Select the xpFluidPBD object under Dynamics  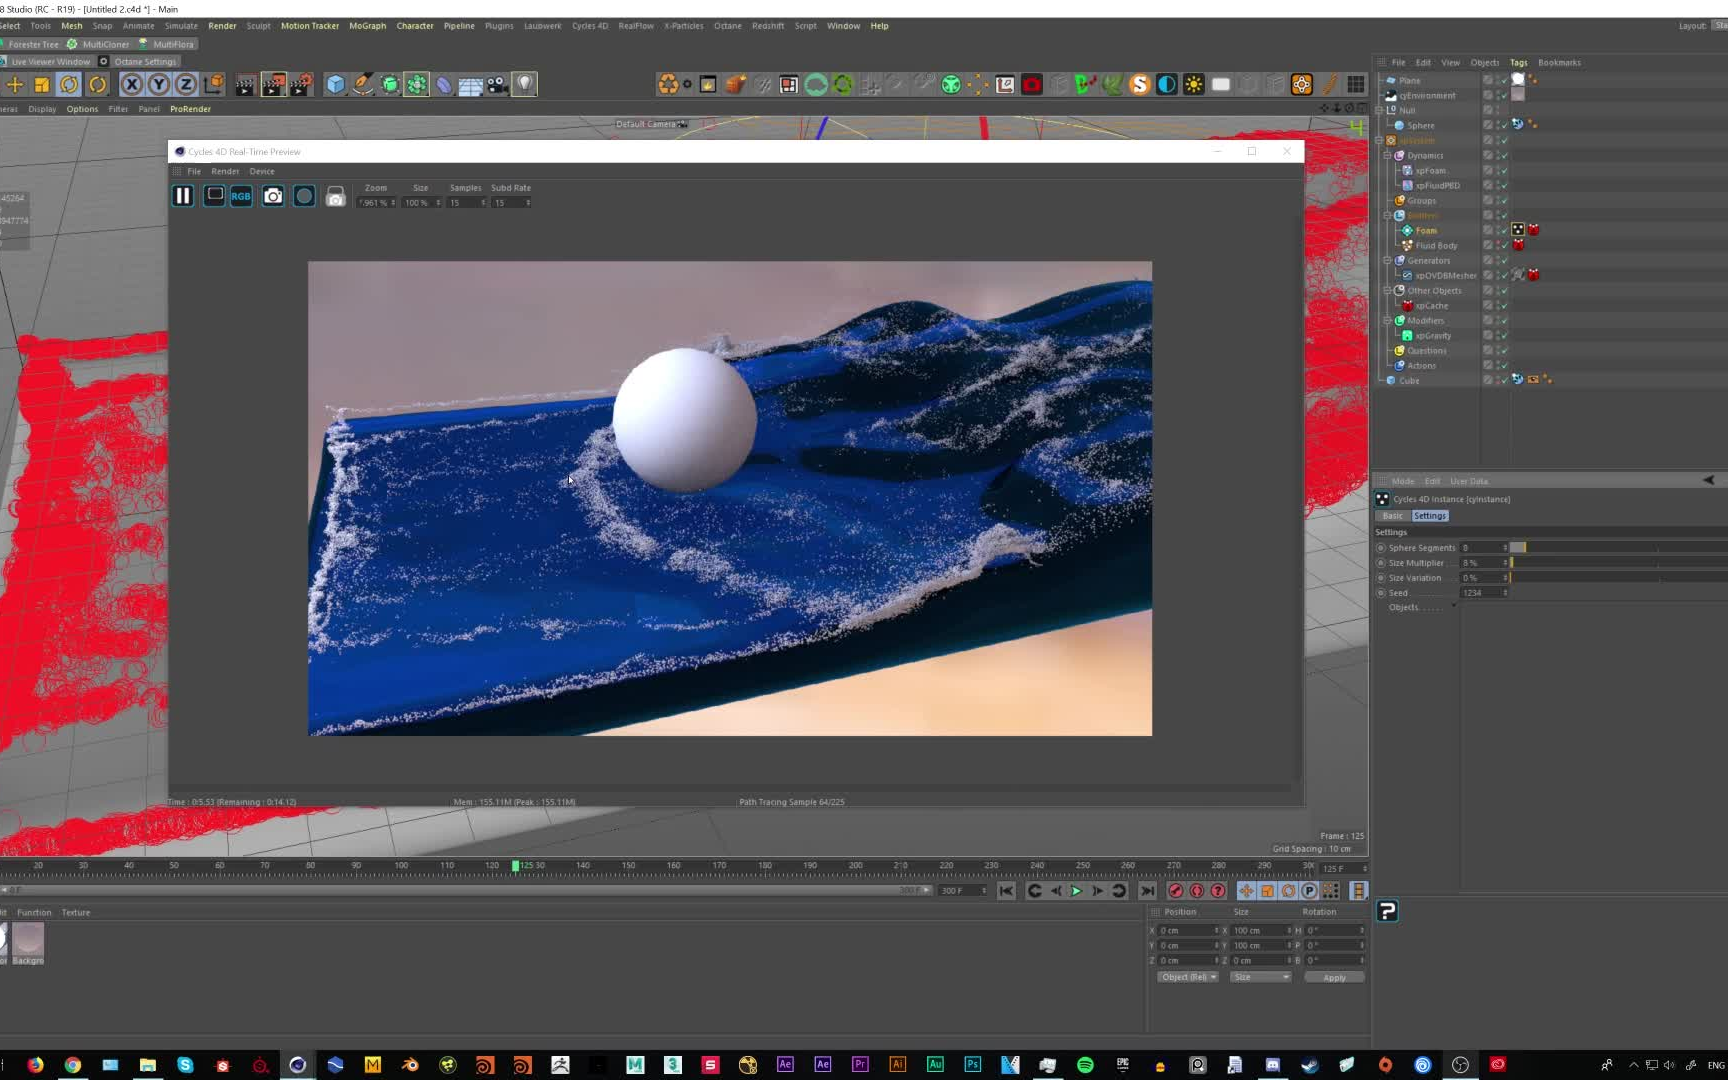click(x=1435, y=185)
